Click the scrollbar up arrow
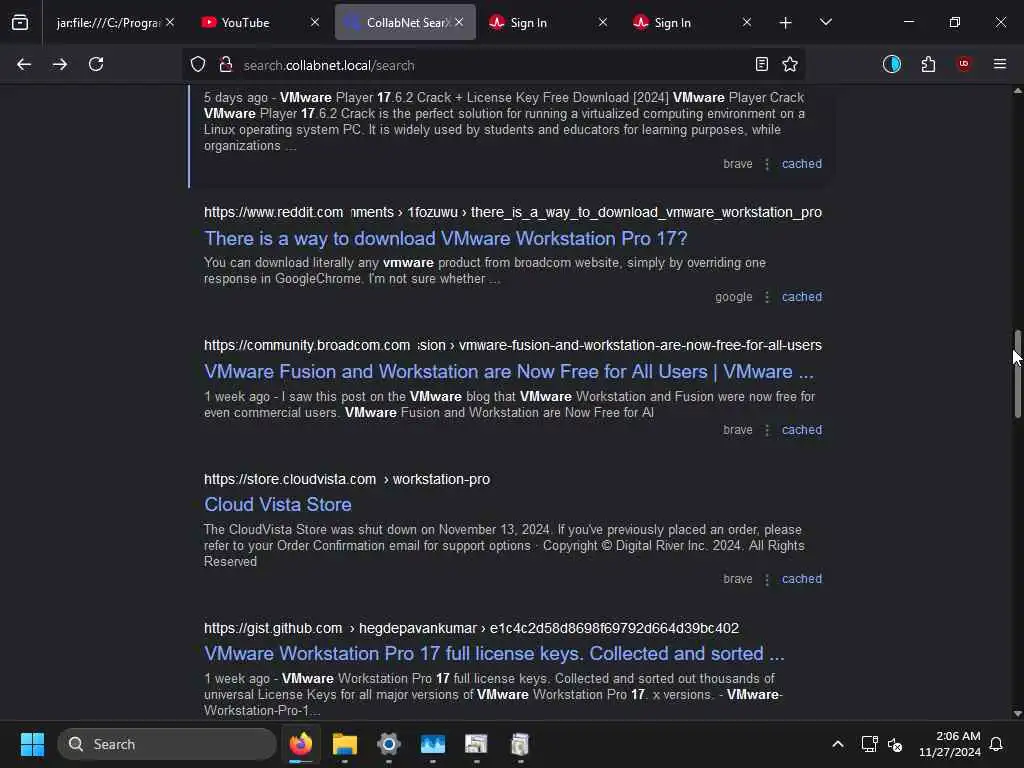 click(x=1017, y=91)
